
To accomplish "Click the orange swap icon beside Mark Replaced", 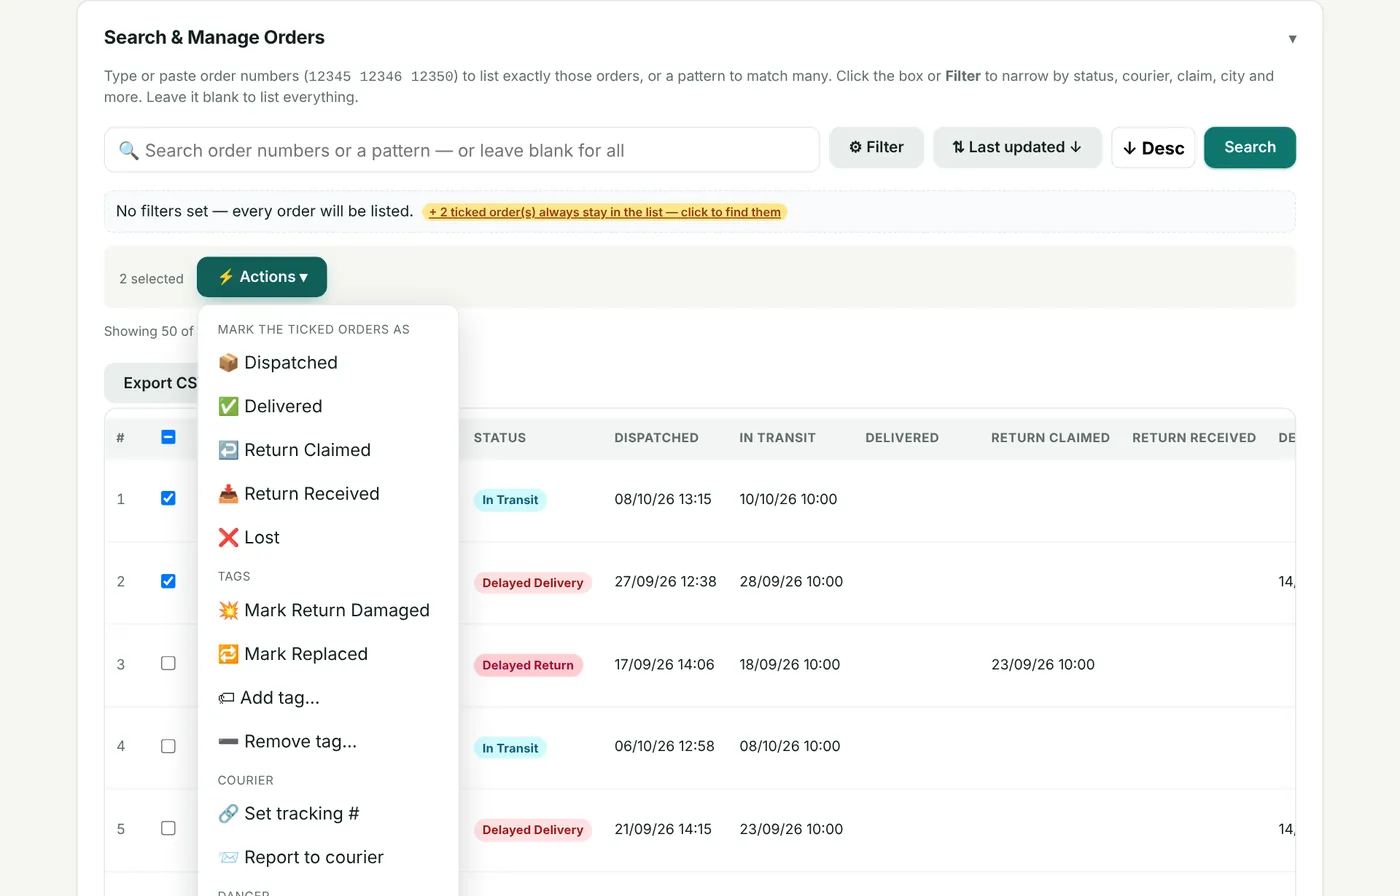I will click(x=228, y=654).
